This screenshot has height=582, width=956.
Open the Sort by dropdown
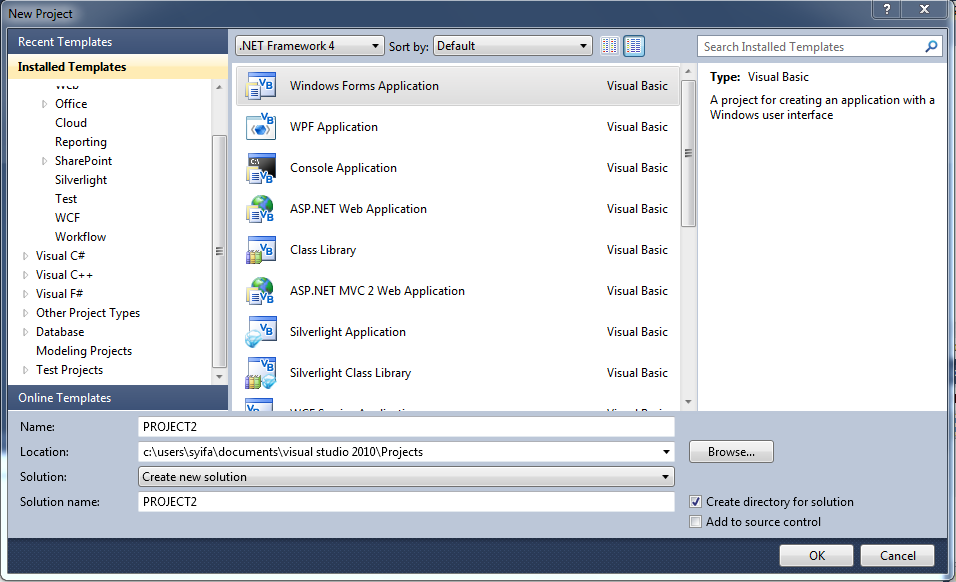coord(585,45)
